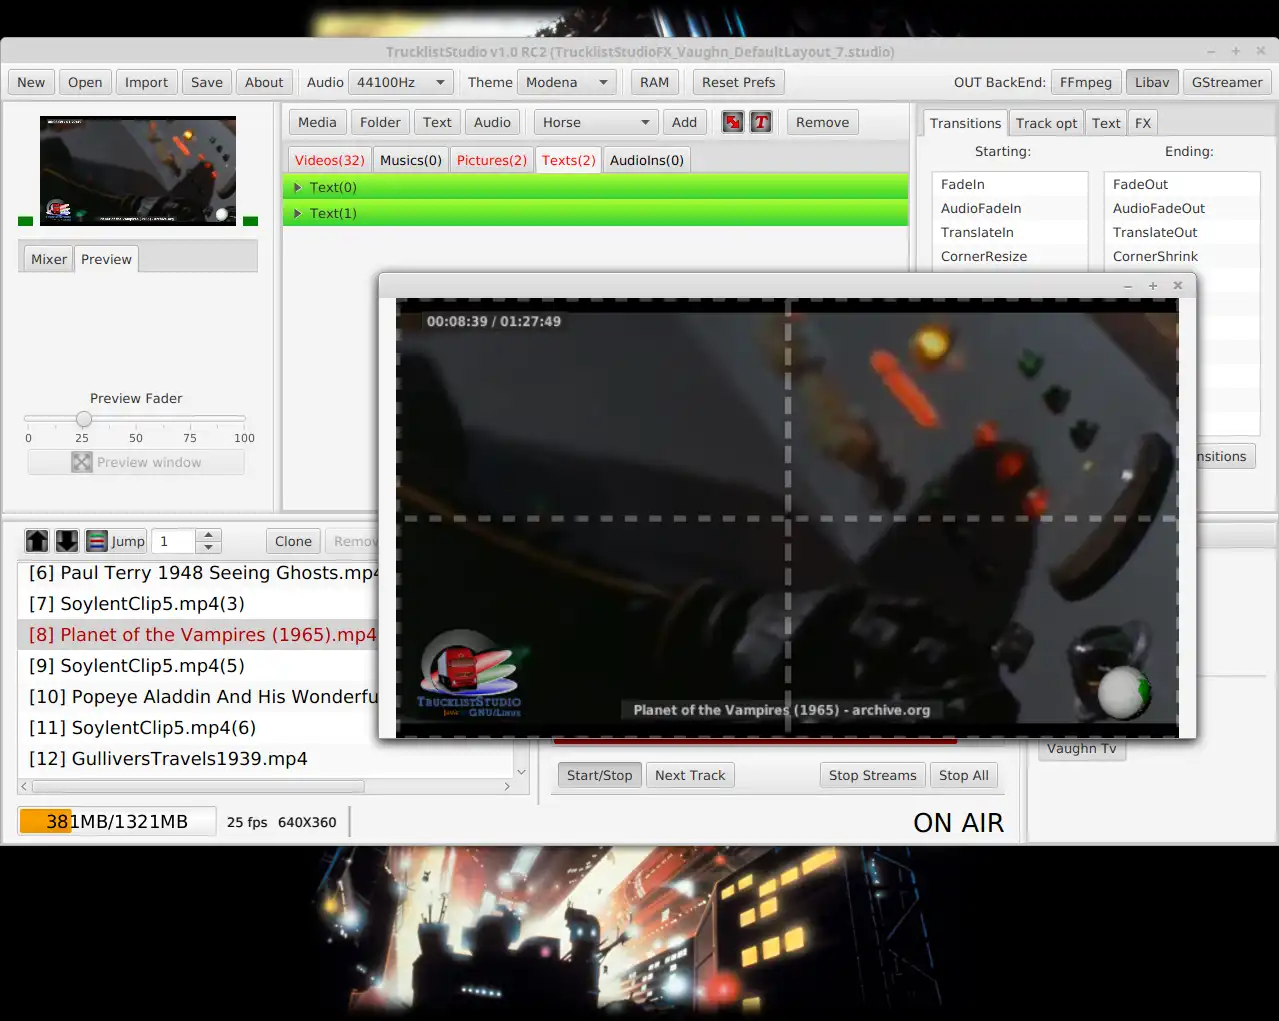
Task: Open the FX tab
Action: pos(1143,123)
